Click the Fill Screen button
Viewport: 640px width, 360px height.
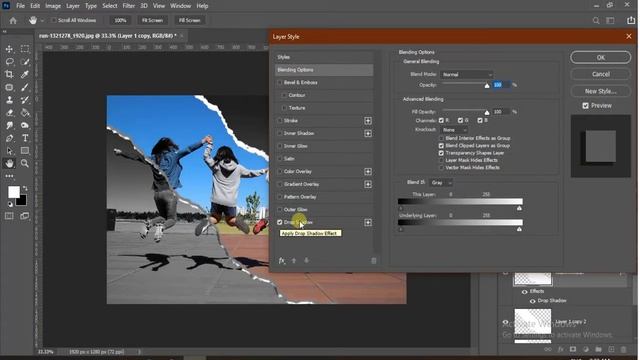click(x=189, y=20)
